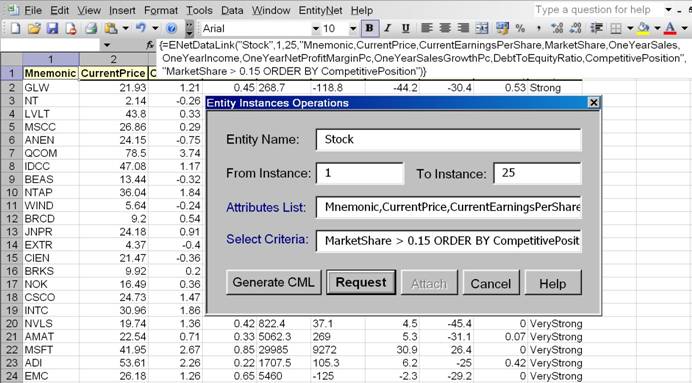Click the Open folder toolbar icon
This screenshot has width=692, height=383.
34,29
